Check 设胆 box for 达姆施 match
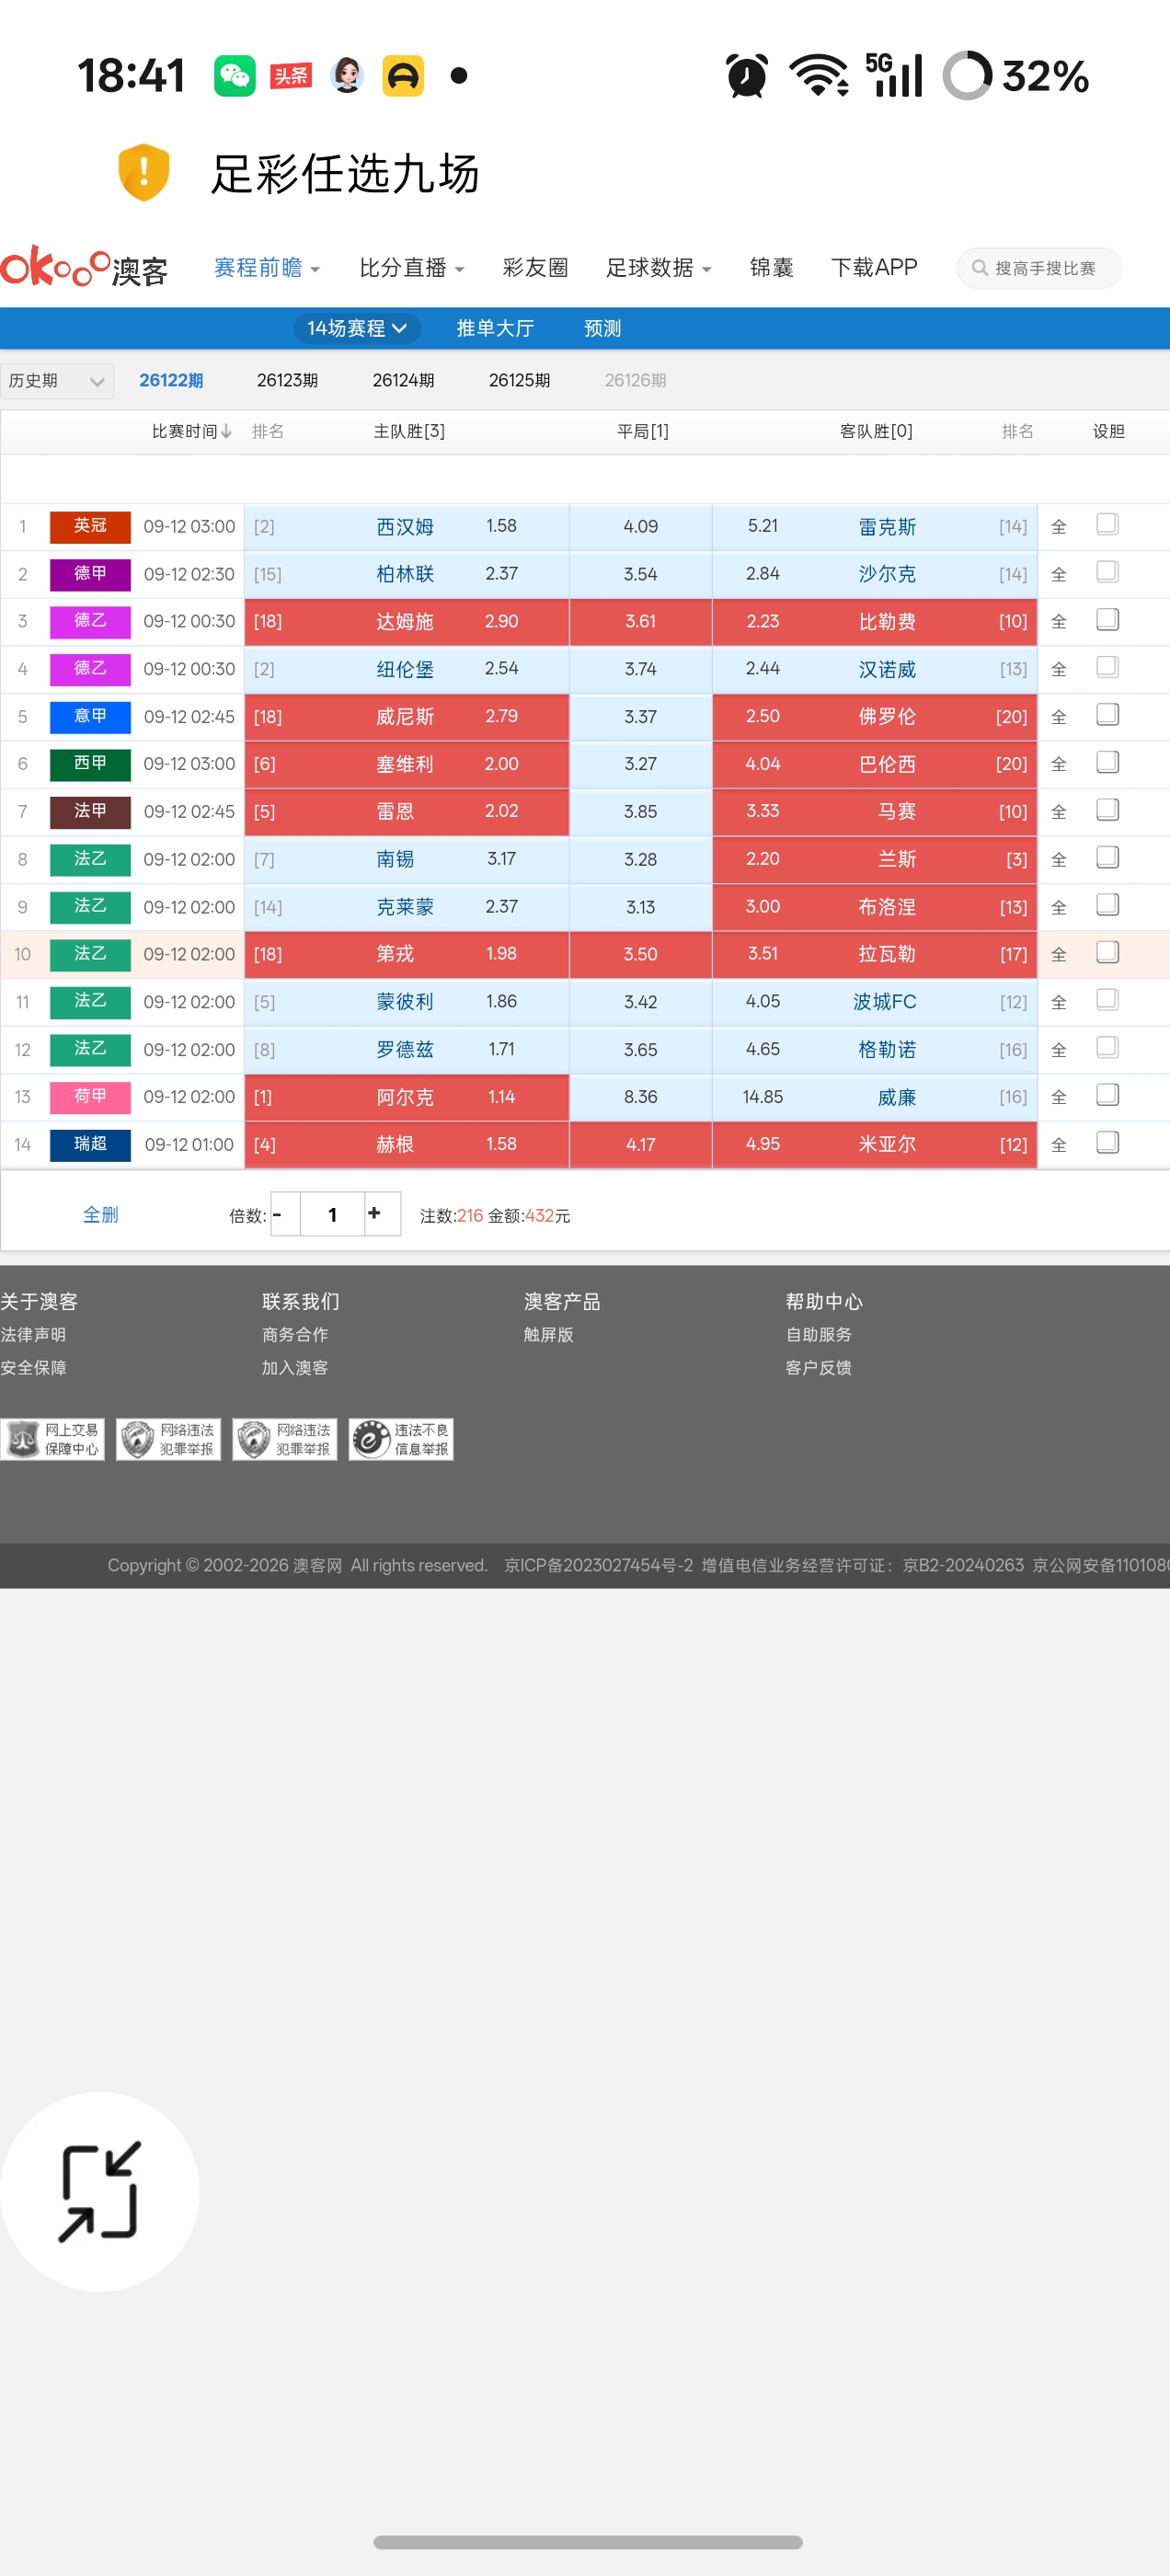 (1107, 620)
